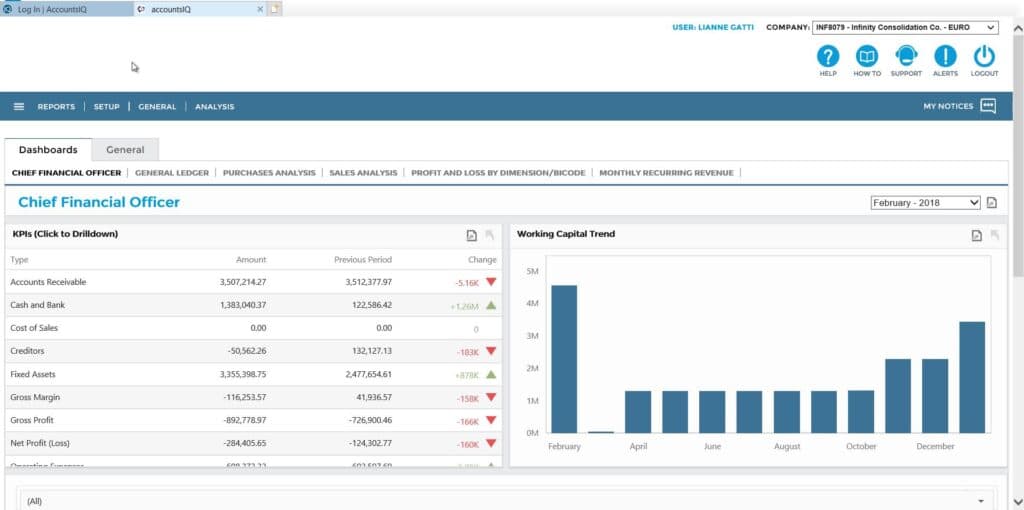Viewport: 1024px width, 510px height.
Task: Click the red down arrow for Creditors
Action: (491, 351)
